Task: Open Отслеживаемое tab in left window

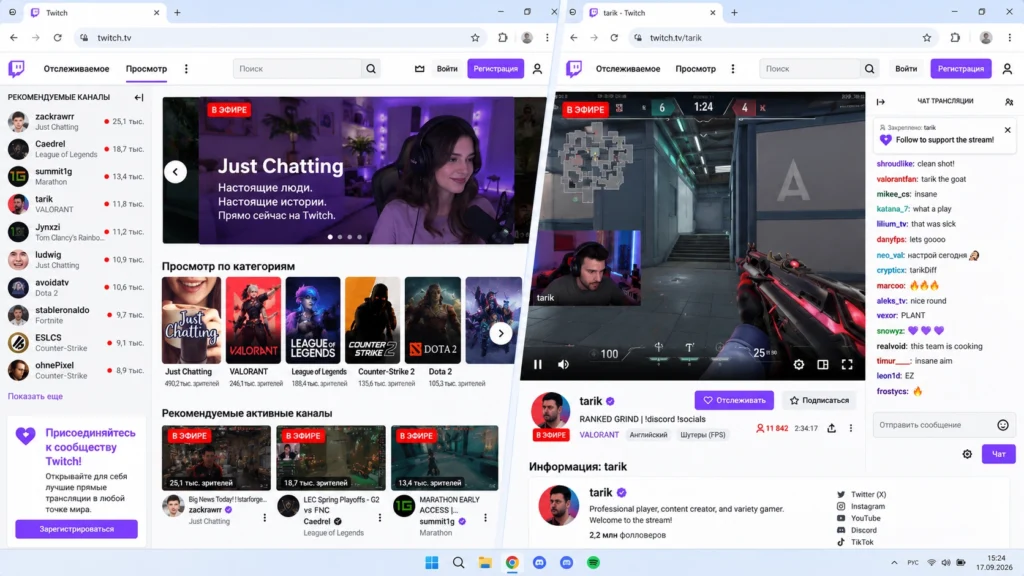Action: [x=76, y=69]
